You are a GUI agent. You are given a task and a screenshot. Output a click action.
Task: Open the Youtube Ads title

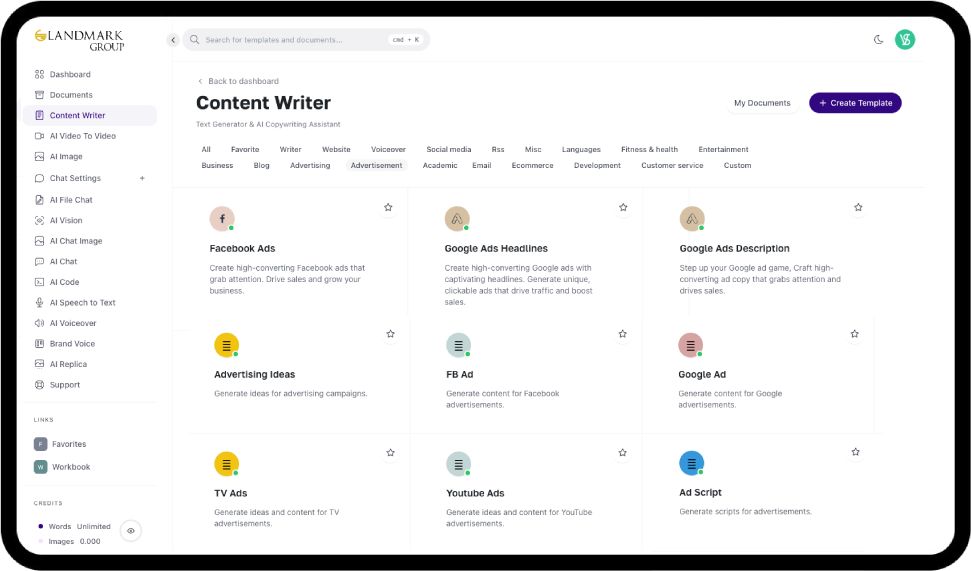pos(476,493)
